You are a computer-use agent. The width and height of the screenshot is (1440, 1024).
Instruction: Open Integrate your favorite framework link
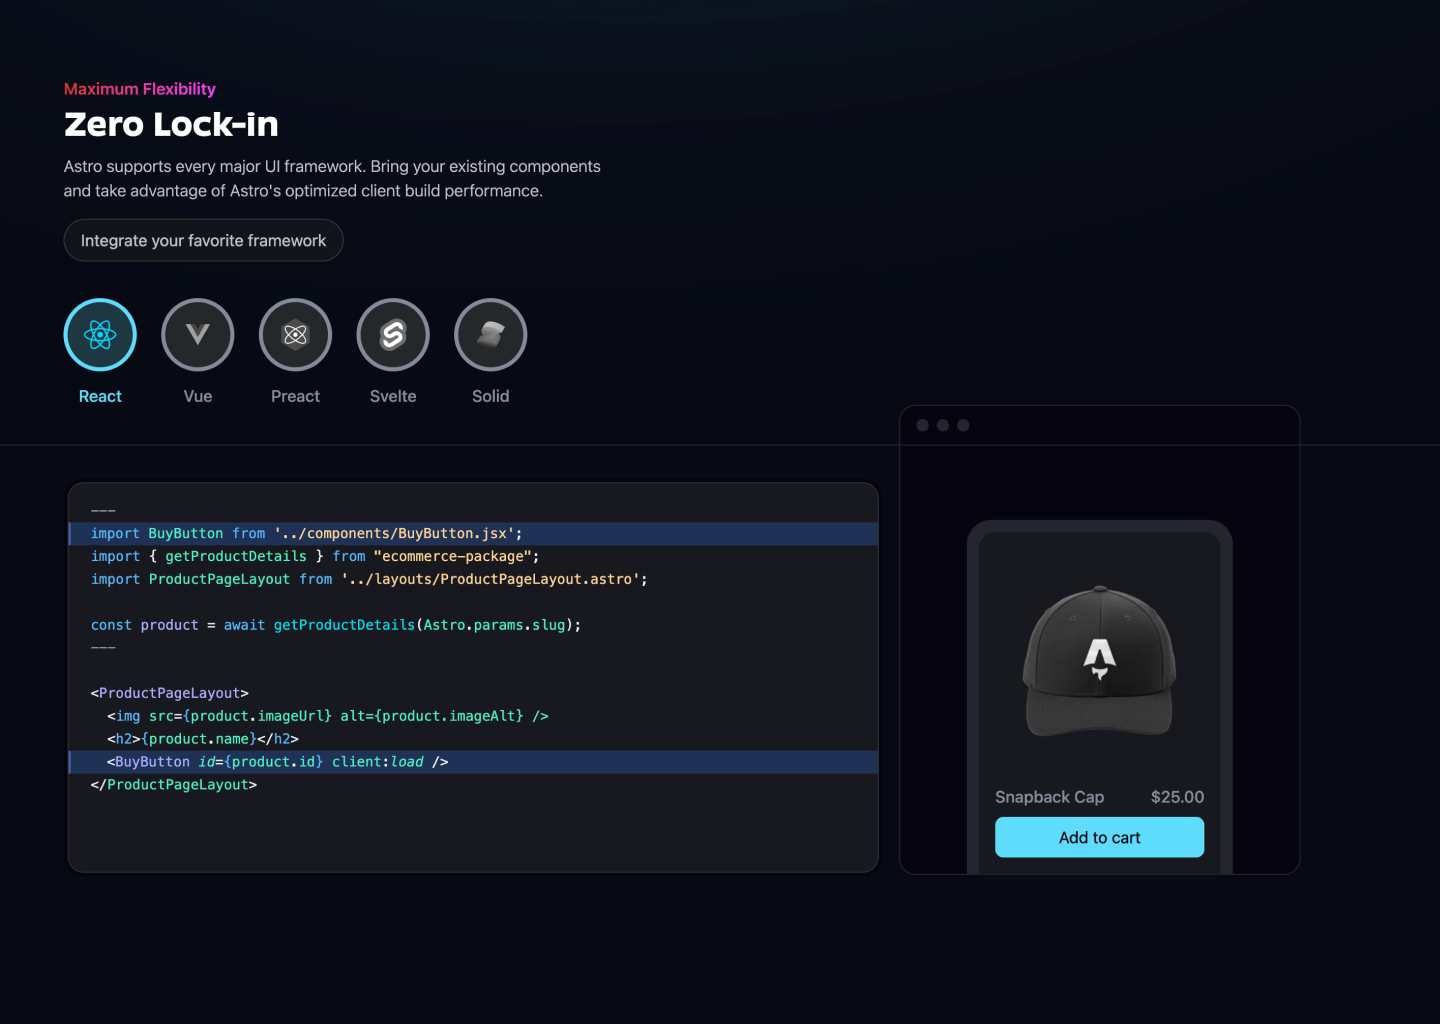(204, 240)
